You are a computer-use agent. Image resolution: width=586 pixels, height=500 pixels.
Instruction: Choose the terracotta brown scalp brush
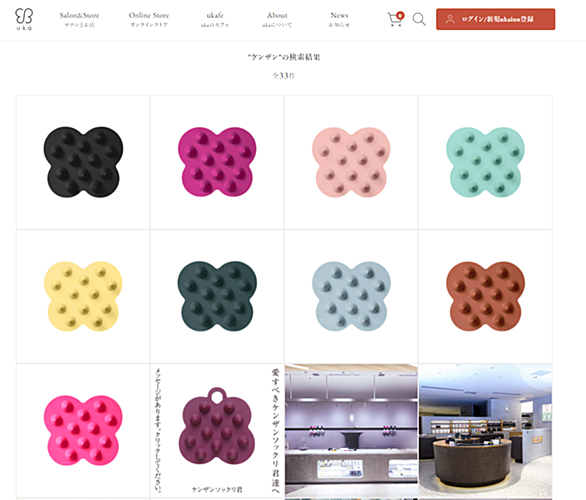click(485, 296)
